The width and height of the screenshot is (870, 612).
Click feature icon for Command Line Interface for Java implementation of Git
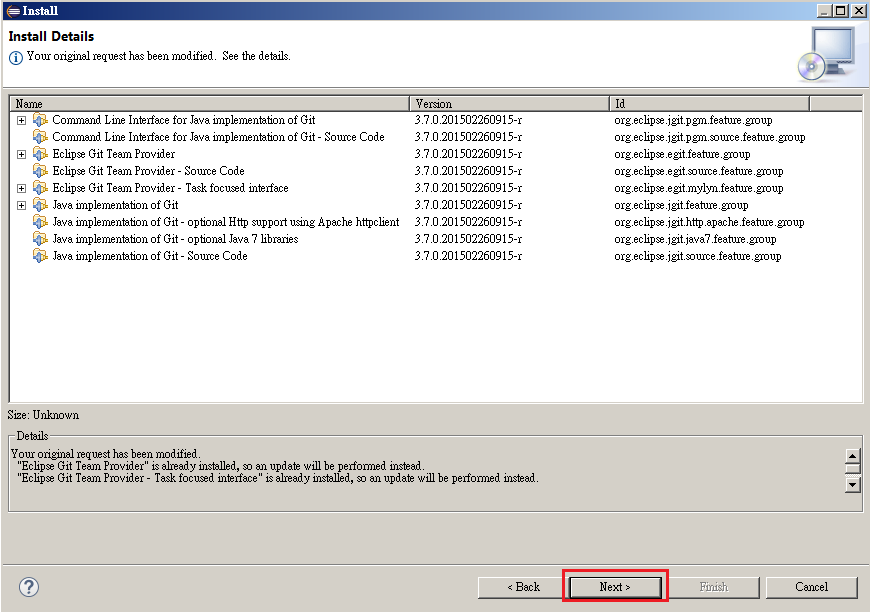40,120
